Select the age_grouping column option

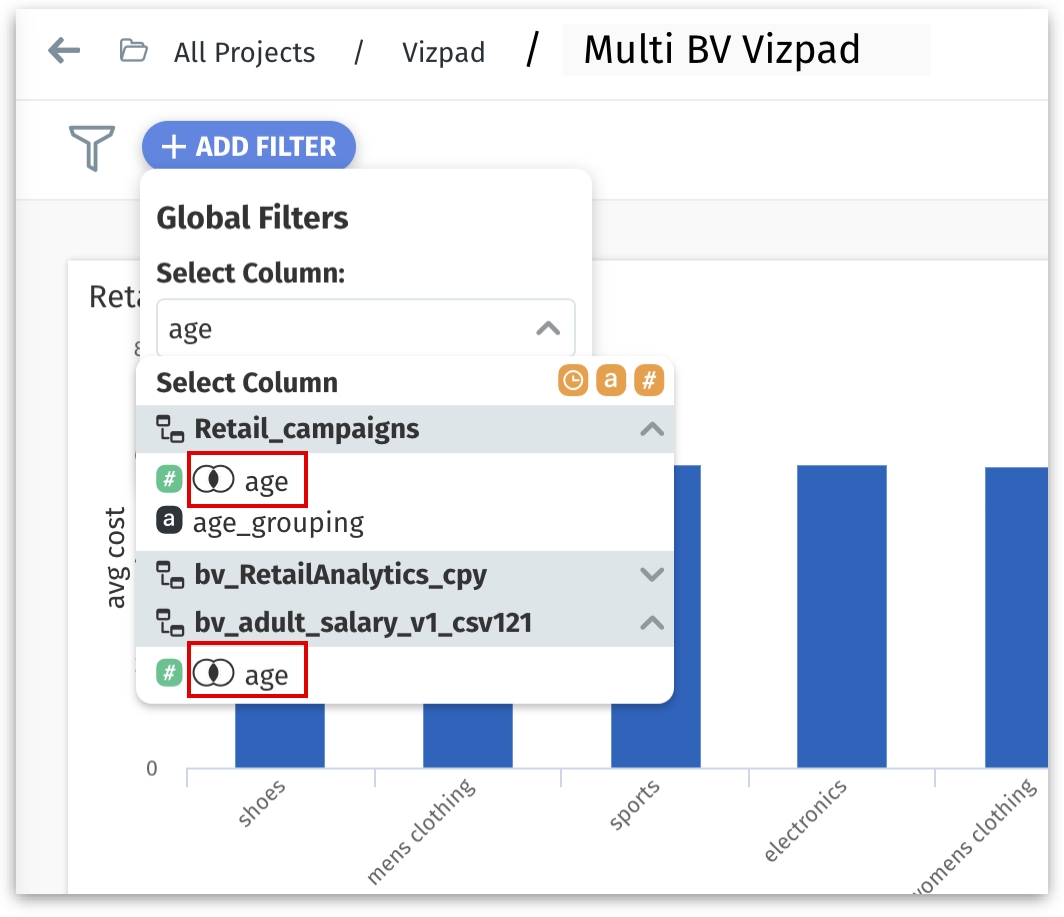[x=278, y=522]
